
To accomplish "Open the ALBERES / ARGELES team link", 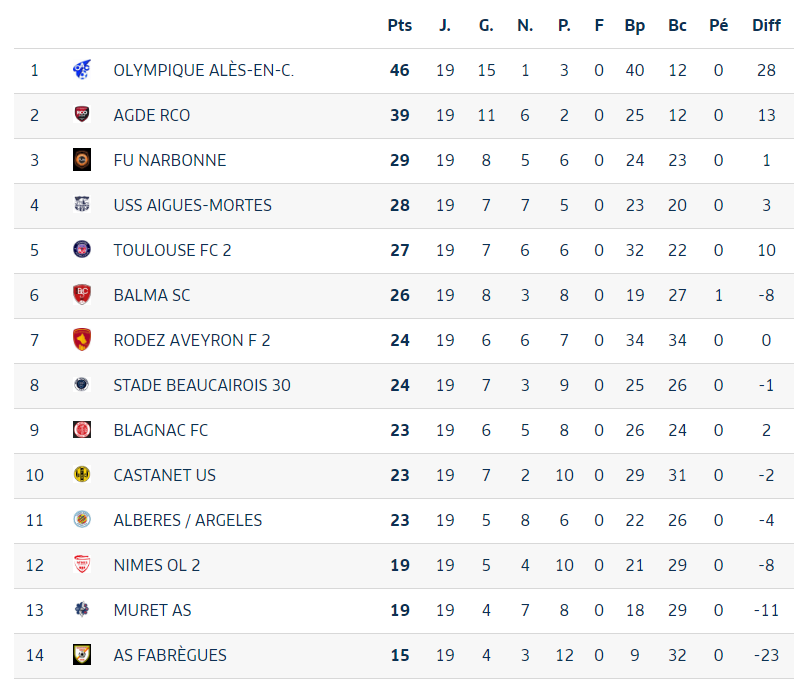I will [x=188, y=520].
